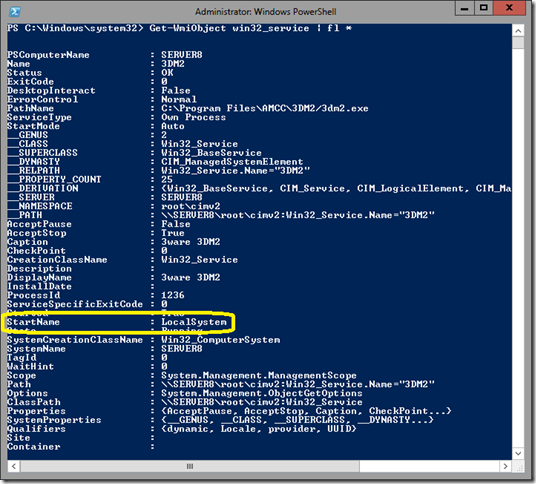This screenshot has width=536, height=484.
Task: Click the StartMode value 'Auto'
Action: 173,126
